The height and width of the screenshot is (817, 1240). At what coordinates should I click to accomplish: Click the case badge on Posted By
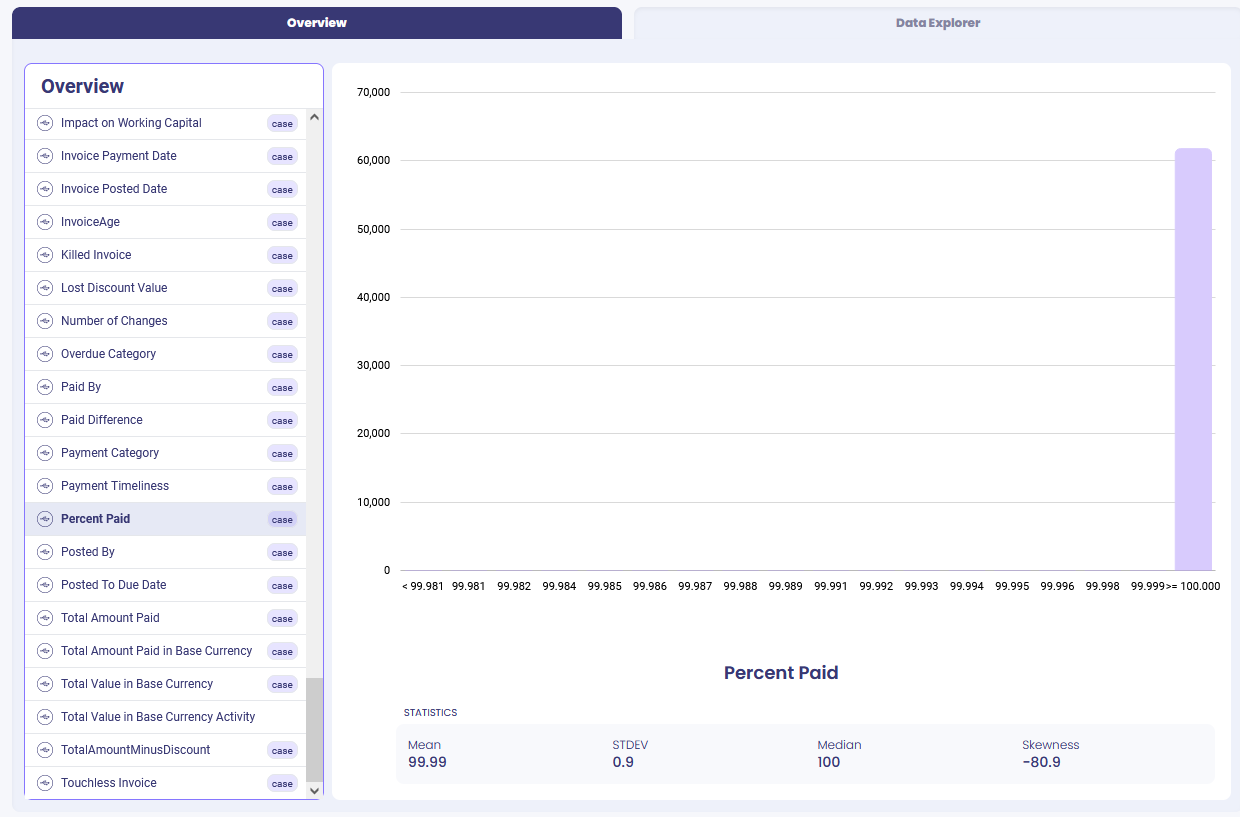[x=282, y=553]
